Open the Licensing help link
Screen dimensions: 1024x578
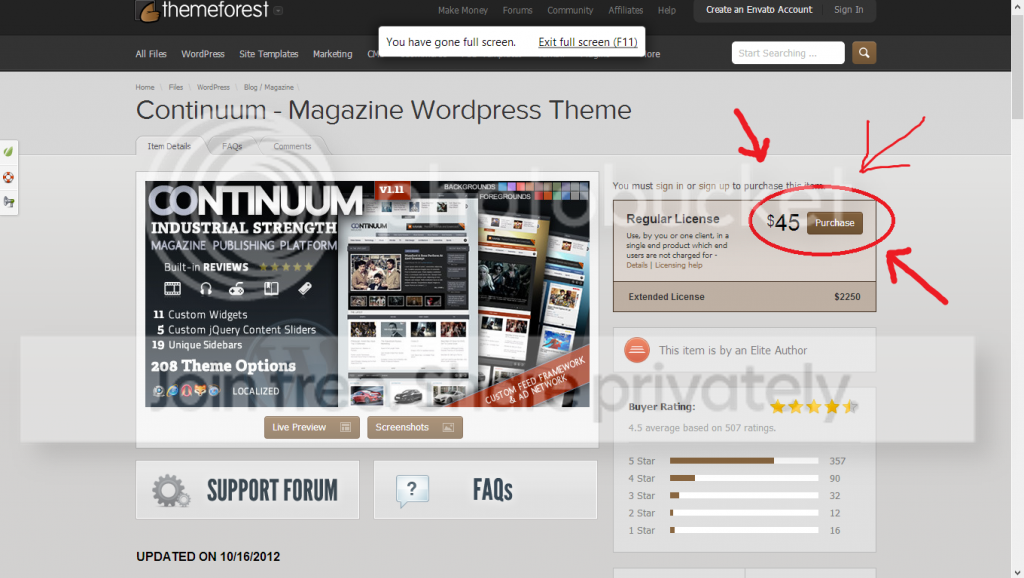(679, 265)
